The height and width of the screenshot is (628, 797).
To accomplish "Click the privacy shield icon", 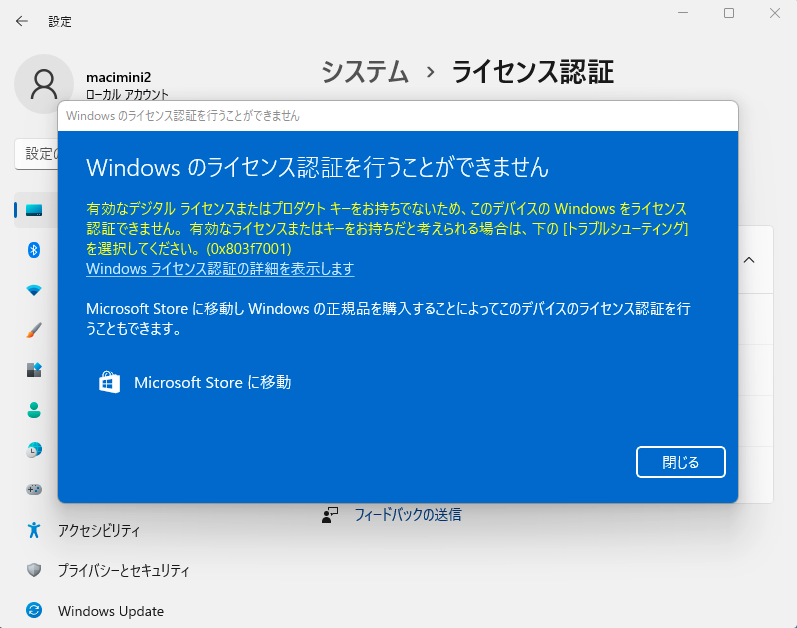I will pyautogui.click(x=34, y=570).
